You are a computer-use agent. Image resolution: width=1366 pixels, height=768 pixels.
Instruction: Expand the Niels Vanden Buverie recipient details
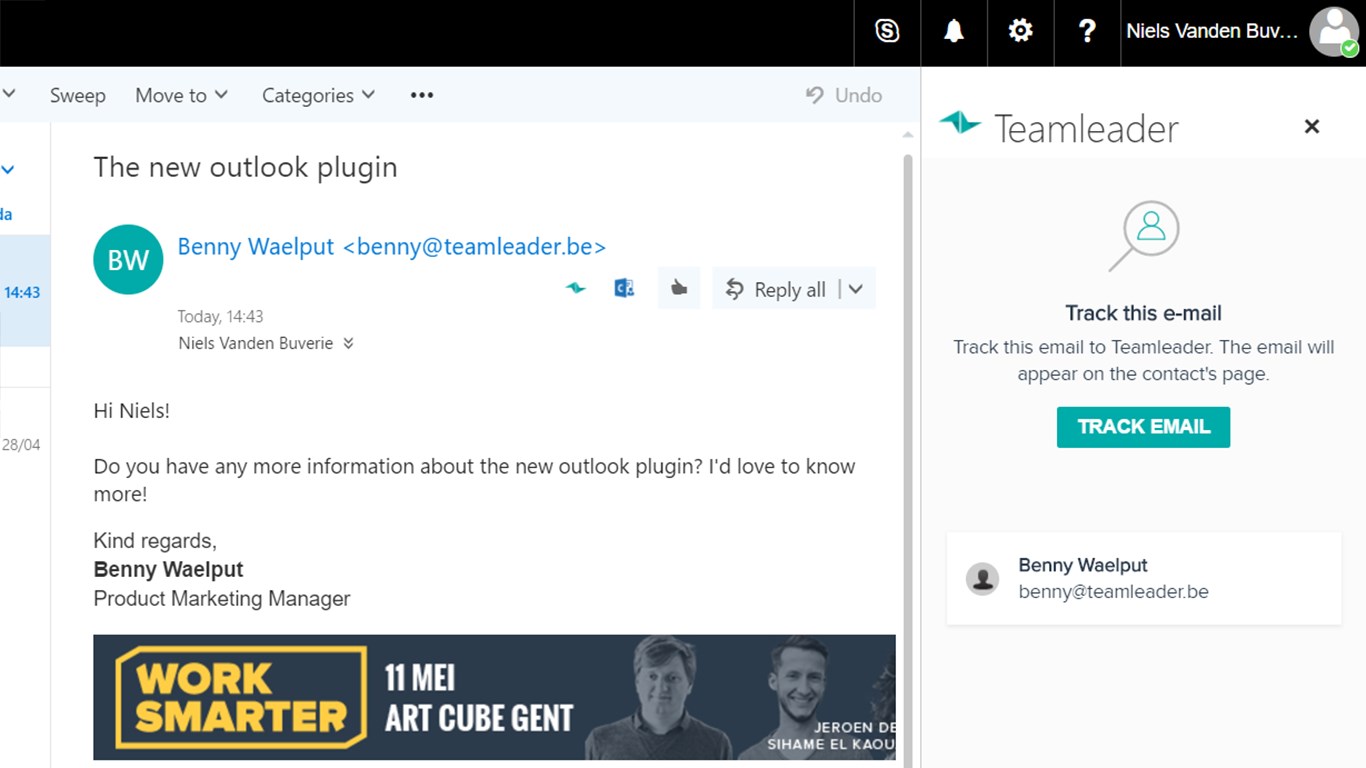[349, 343]
